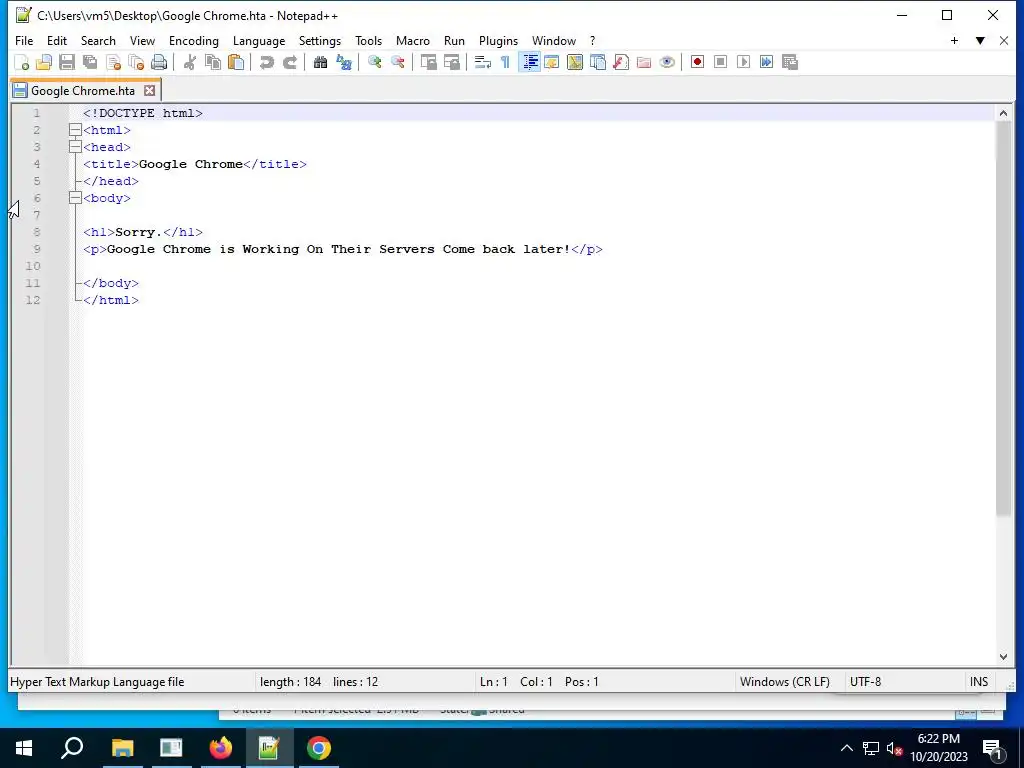
Task: Cut selection with the scissors icon
Action: pyautogui.click(x=190, y=62)
